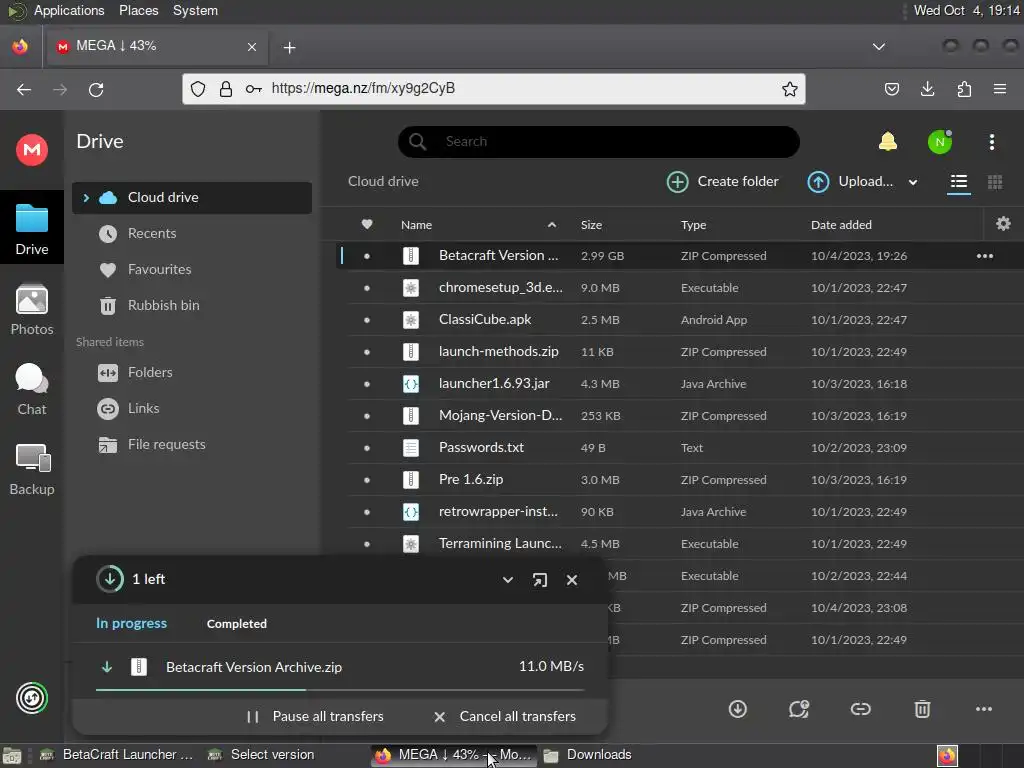Toggle favourite dot for ClassiCube.apk
1024x768 pixels.
pyautogui.click(x=366, y=320)
